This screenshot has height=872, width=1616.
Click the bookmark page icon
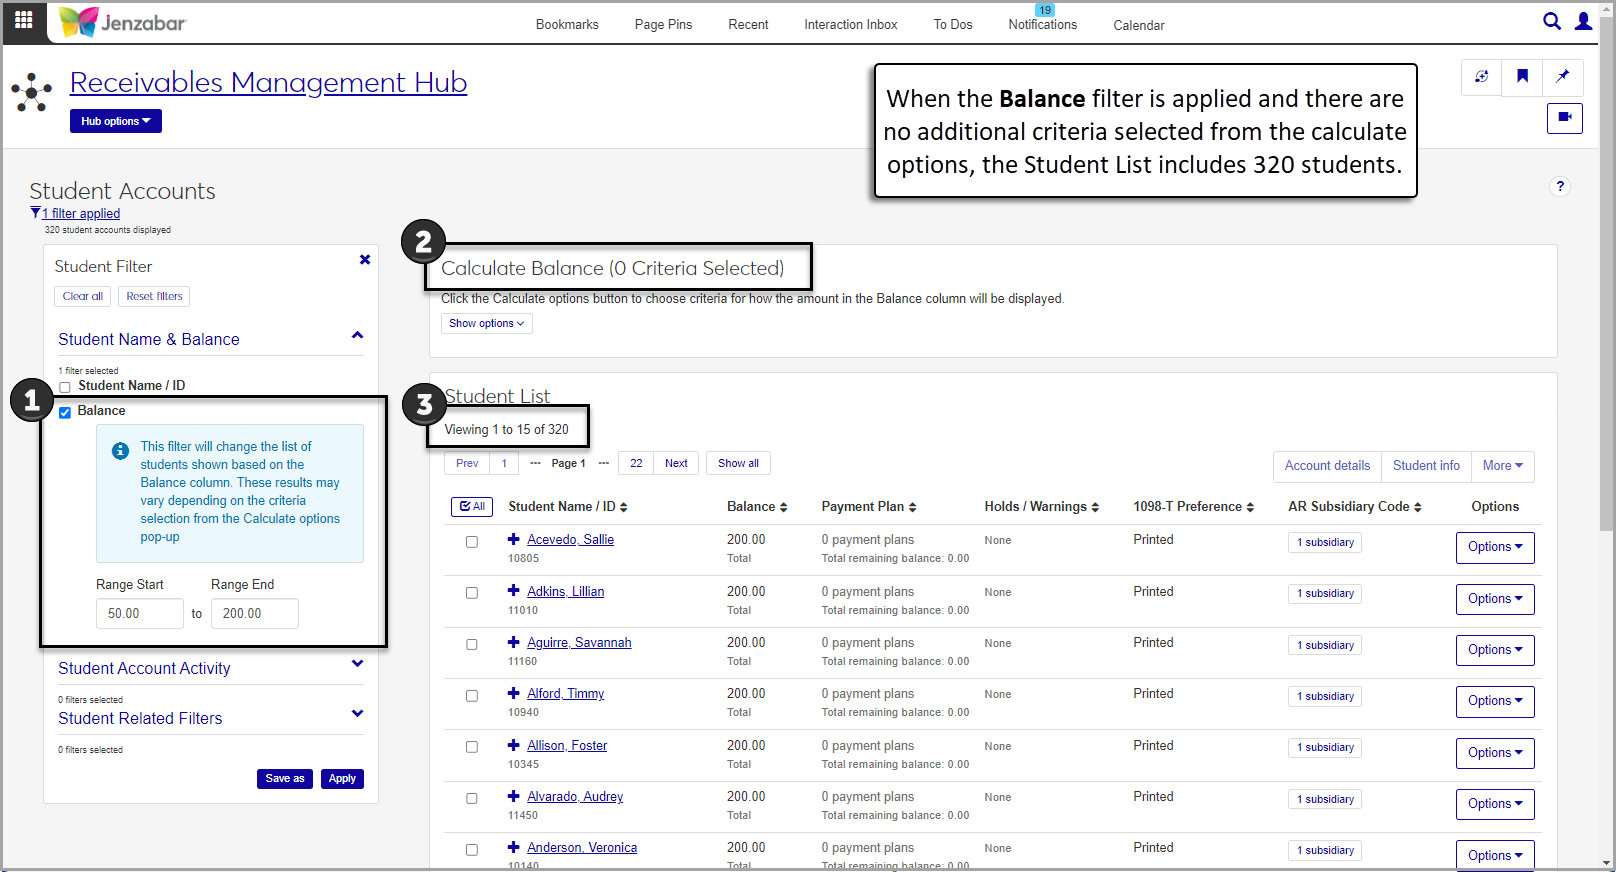pos(1522,76)
